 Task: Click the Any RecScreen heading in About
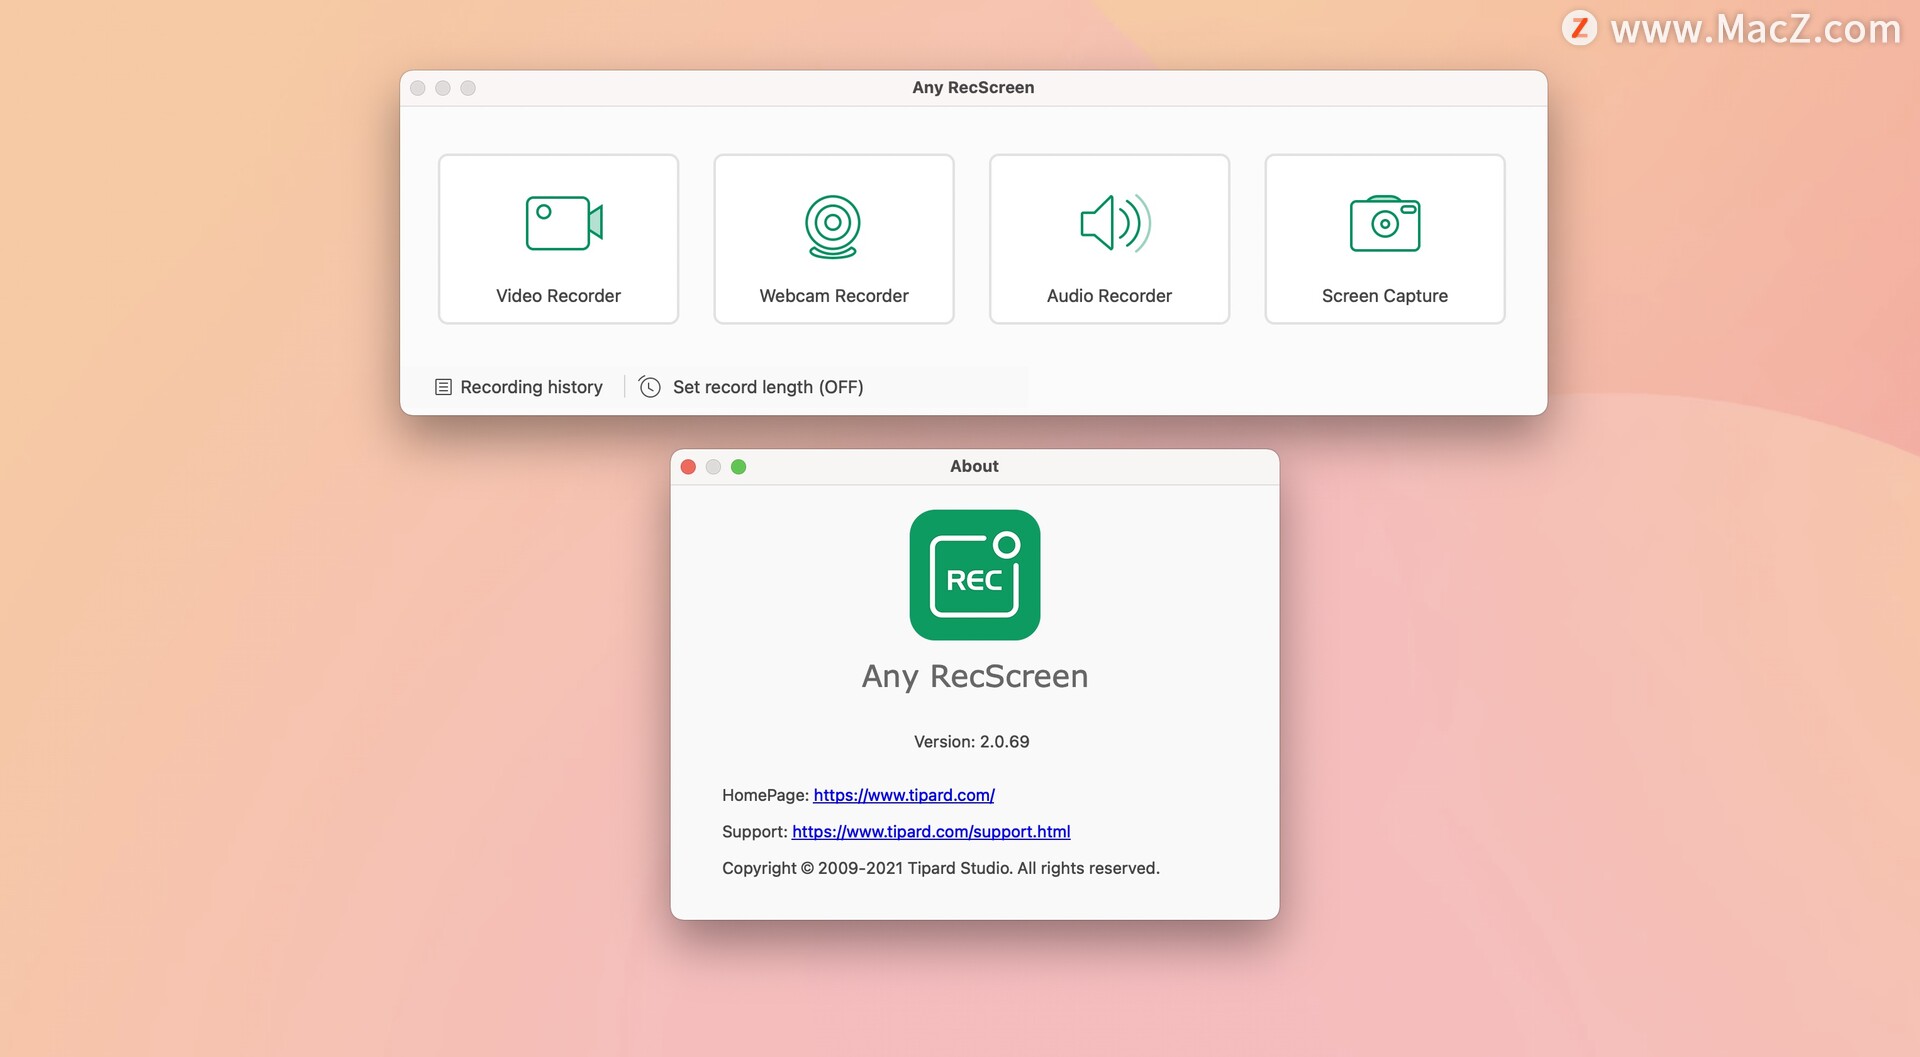coord(975,677)
